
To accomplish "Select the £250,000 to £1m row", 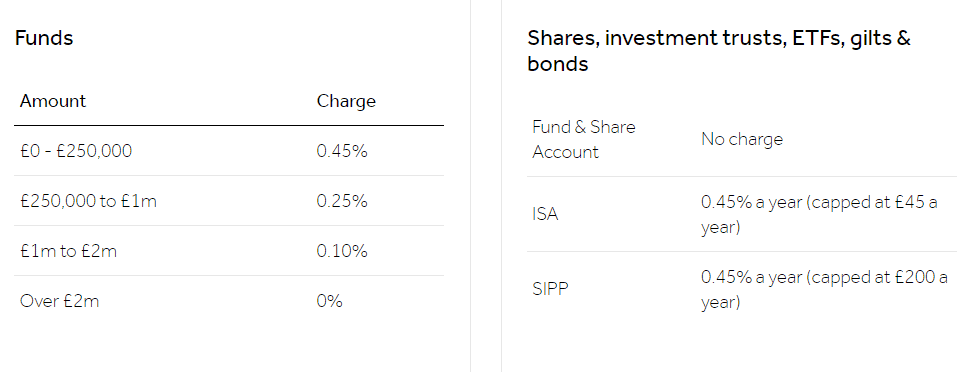I will pos(229,201).
